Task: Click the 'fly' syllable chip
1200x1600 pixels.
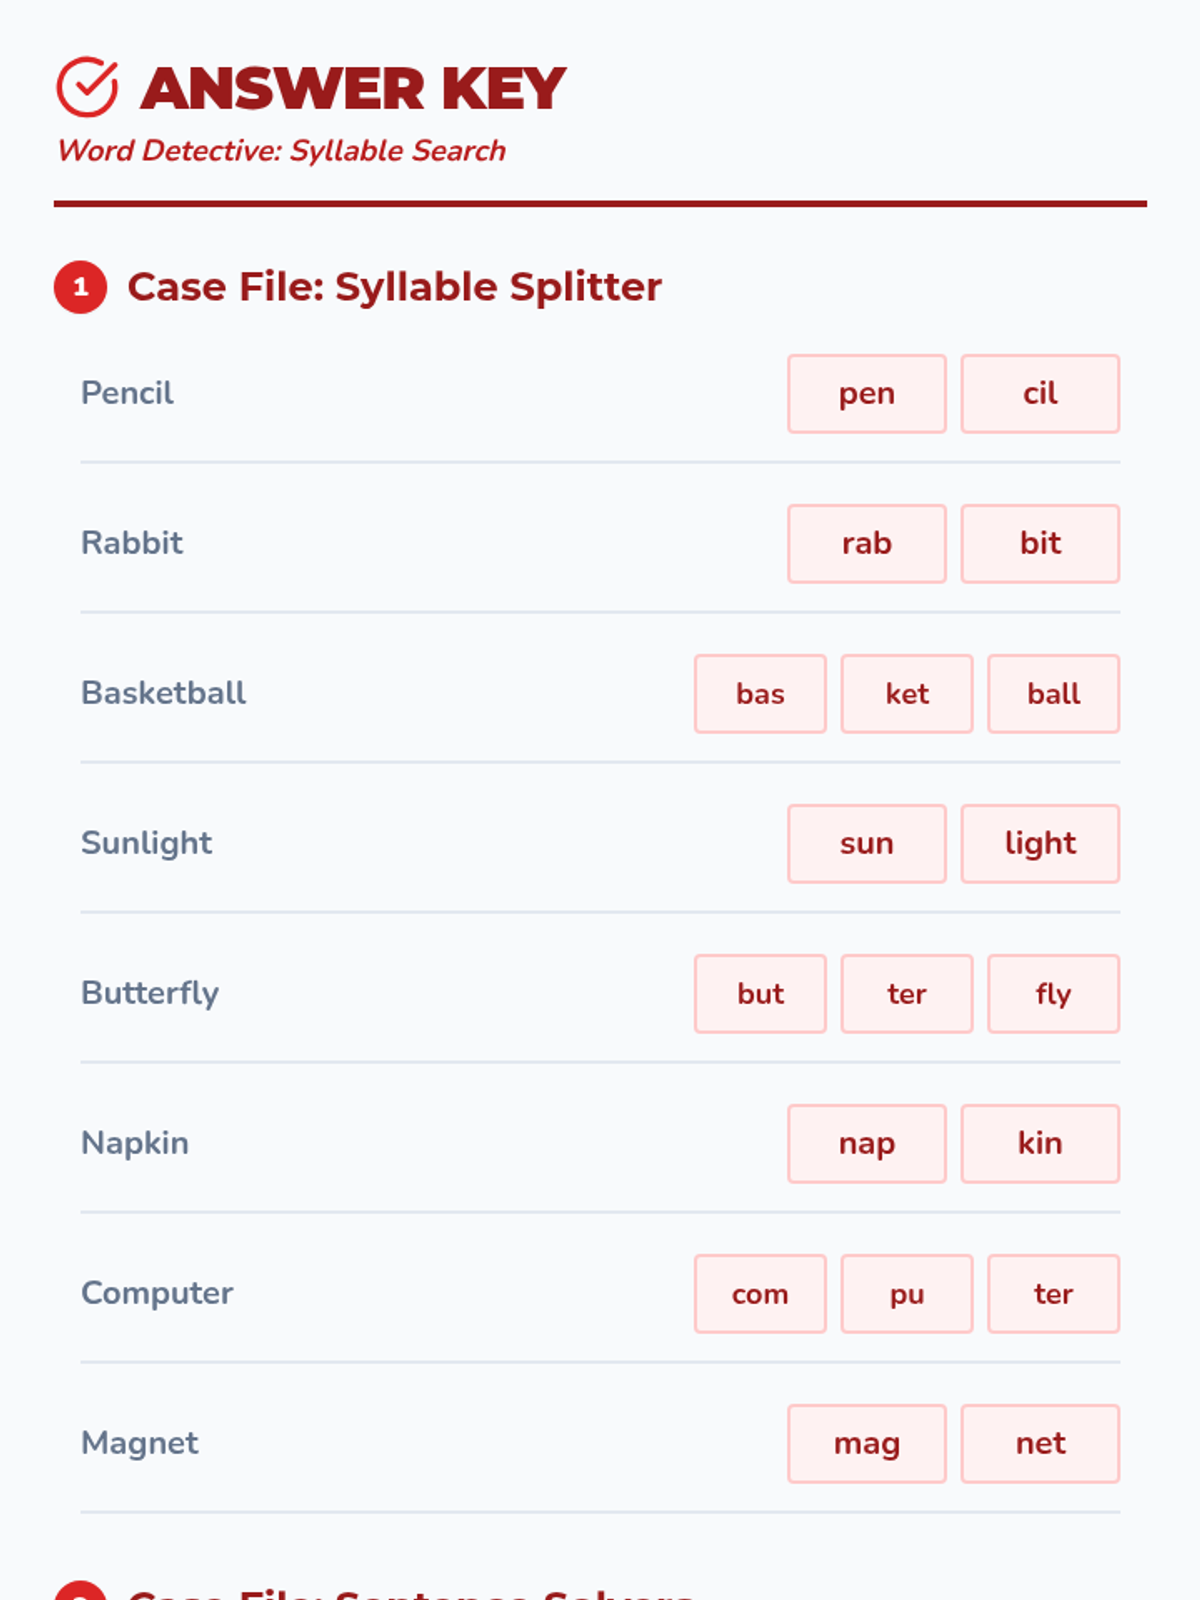Action: (x=1053, y=994)
